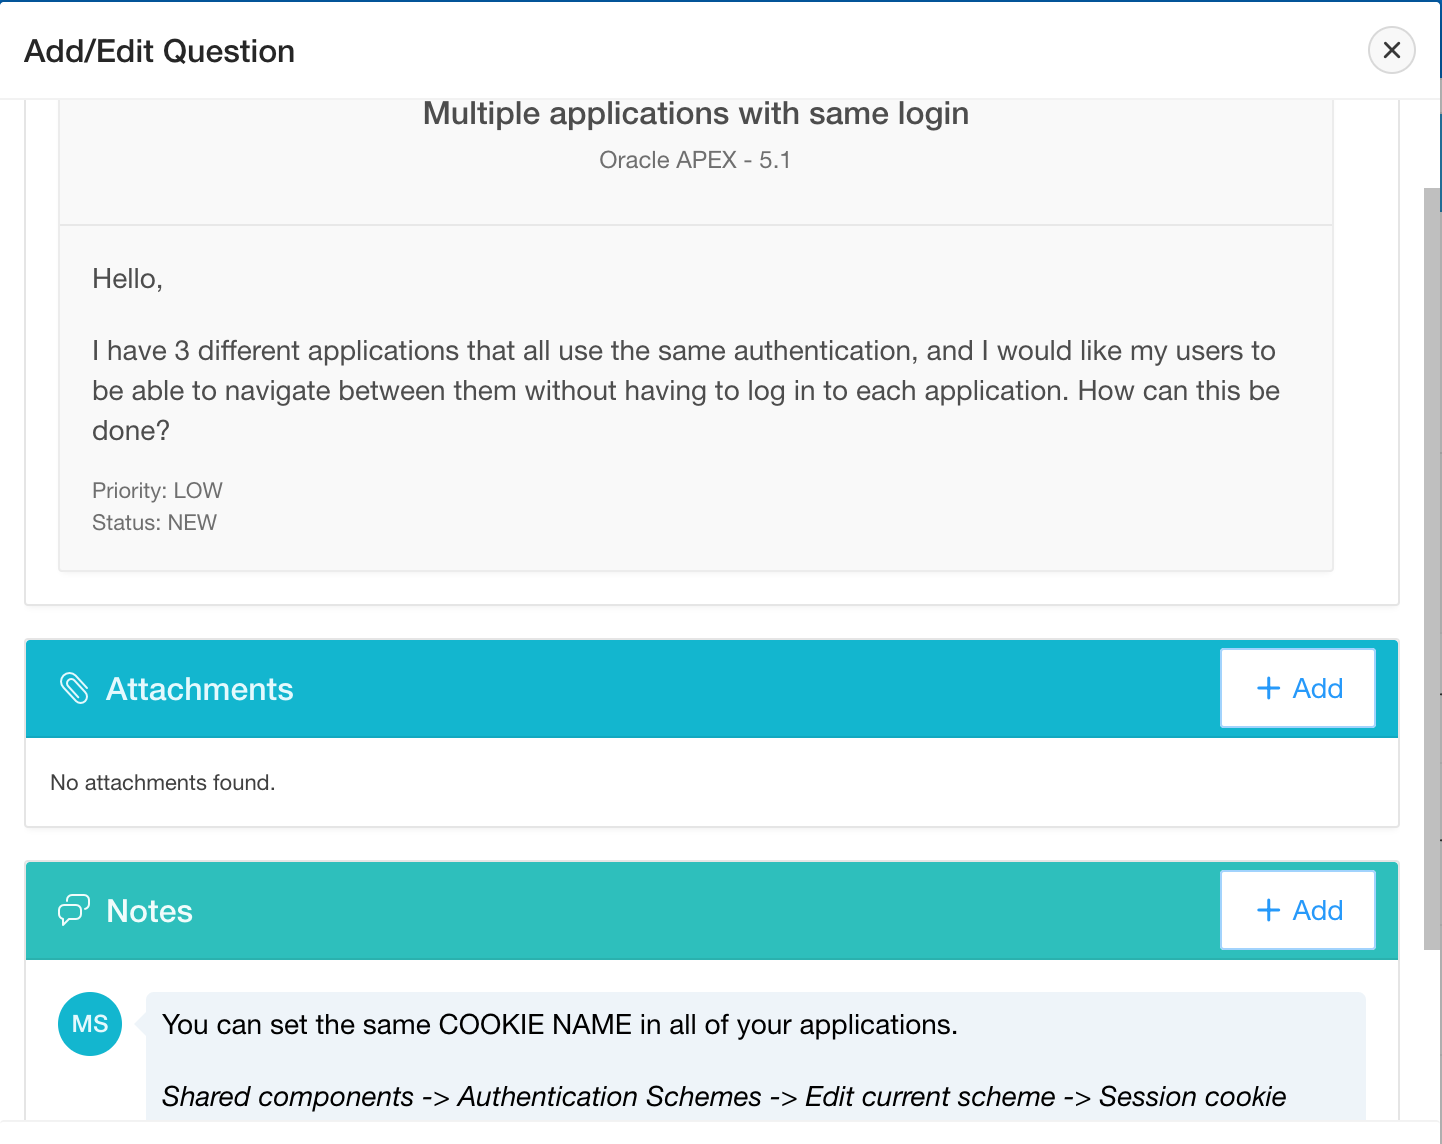Add a new note with Notes Add button
Image resolution: width=1442 pixels, height=1144 pixels.
click(1298, 910)
